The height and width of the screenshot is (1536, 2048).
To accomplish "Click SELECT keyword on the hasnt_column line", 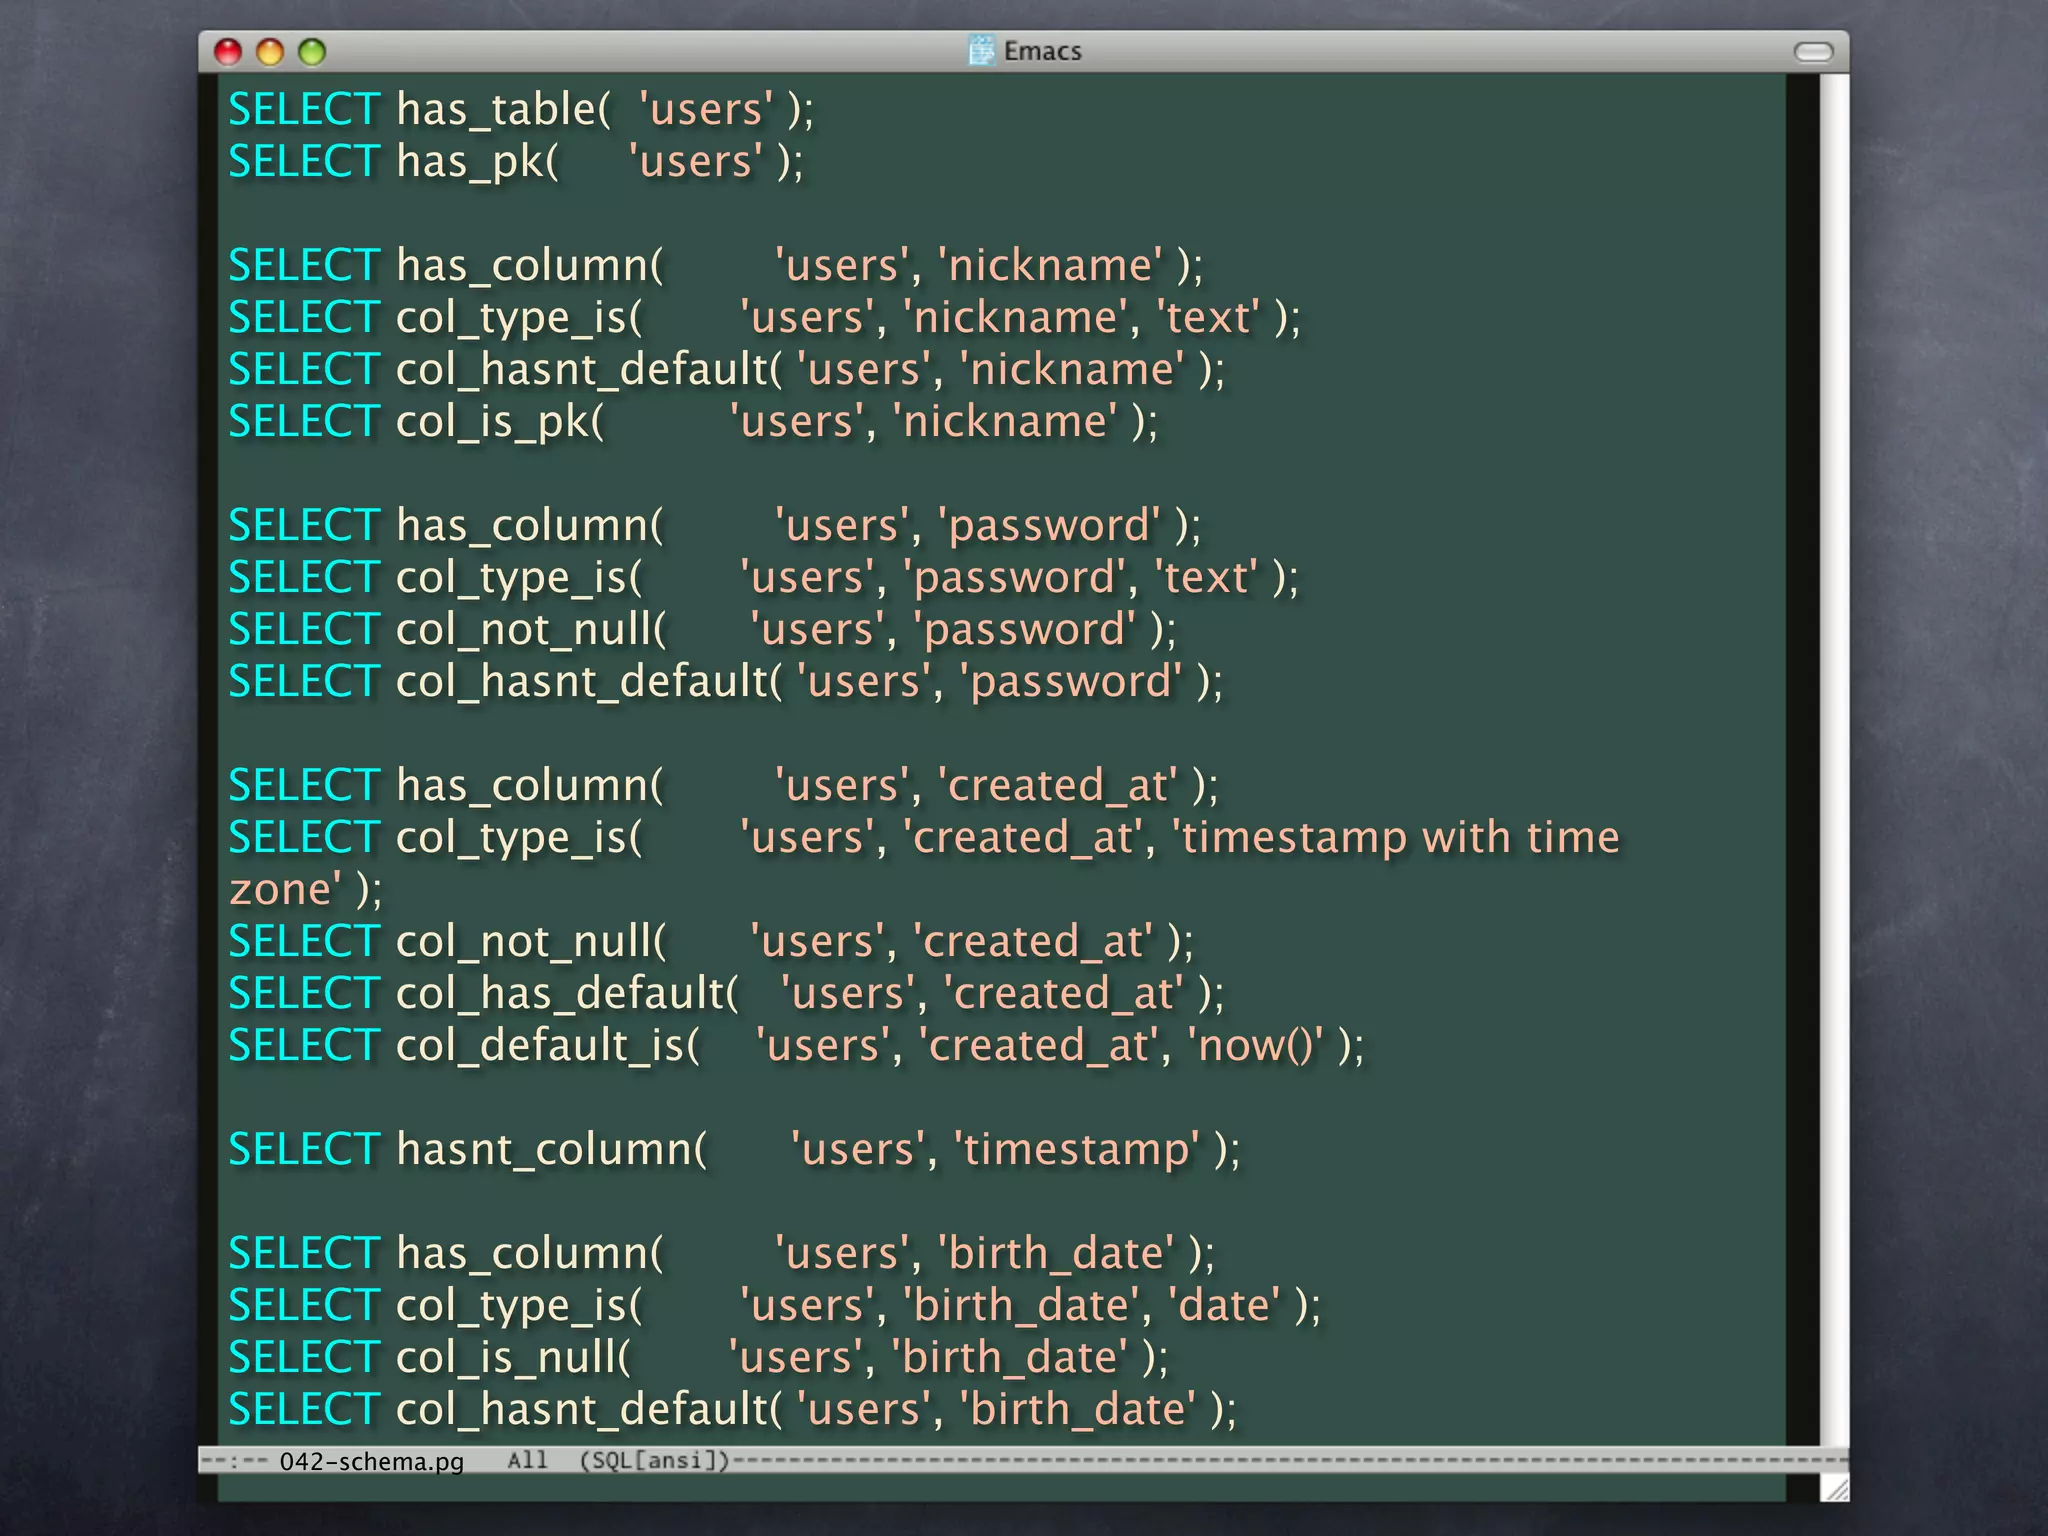I will [304, 1150].
